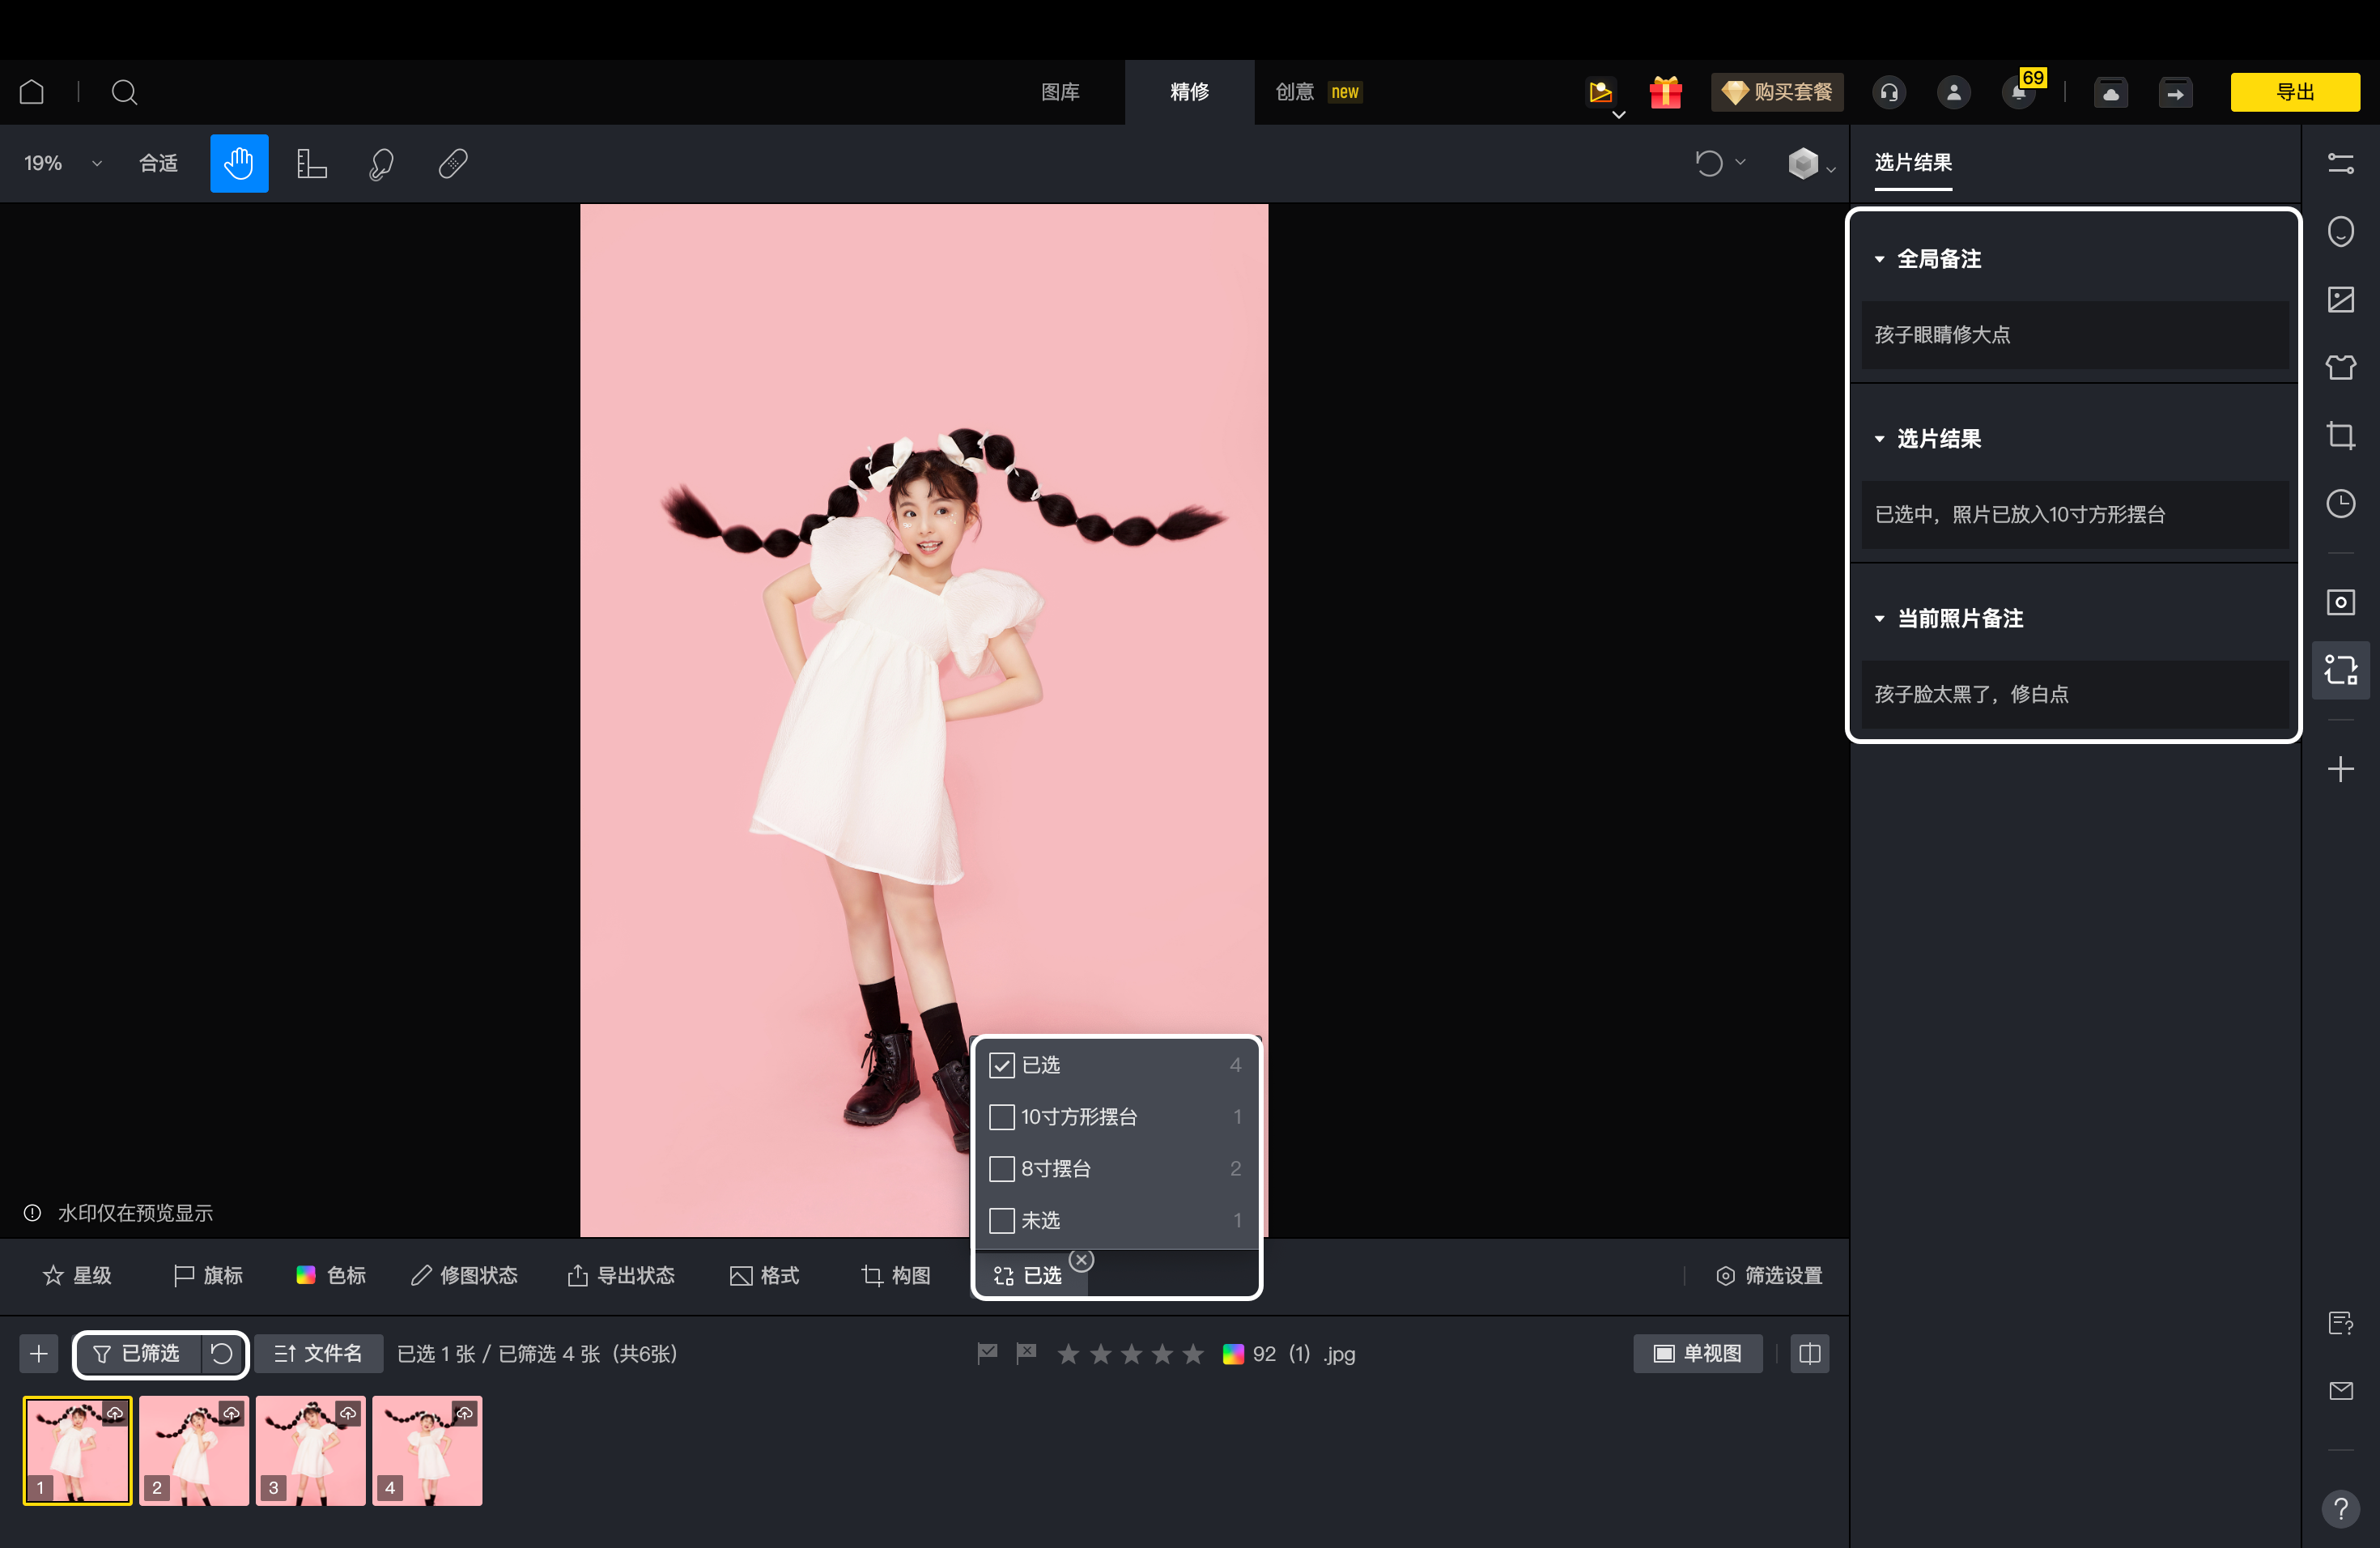Open the 色标 color label filter

pos(331,1275)
